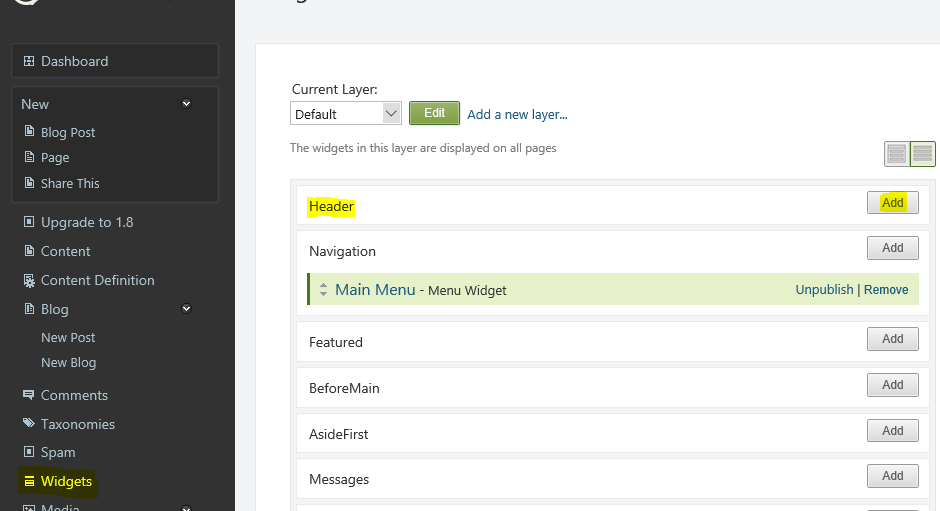This screenshot has height=511, width=940.
Task: Open Upgrade to 1.8 menu item
Action: pyautogui.click(x=86, y=222)
